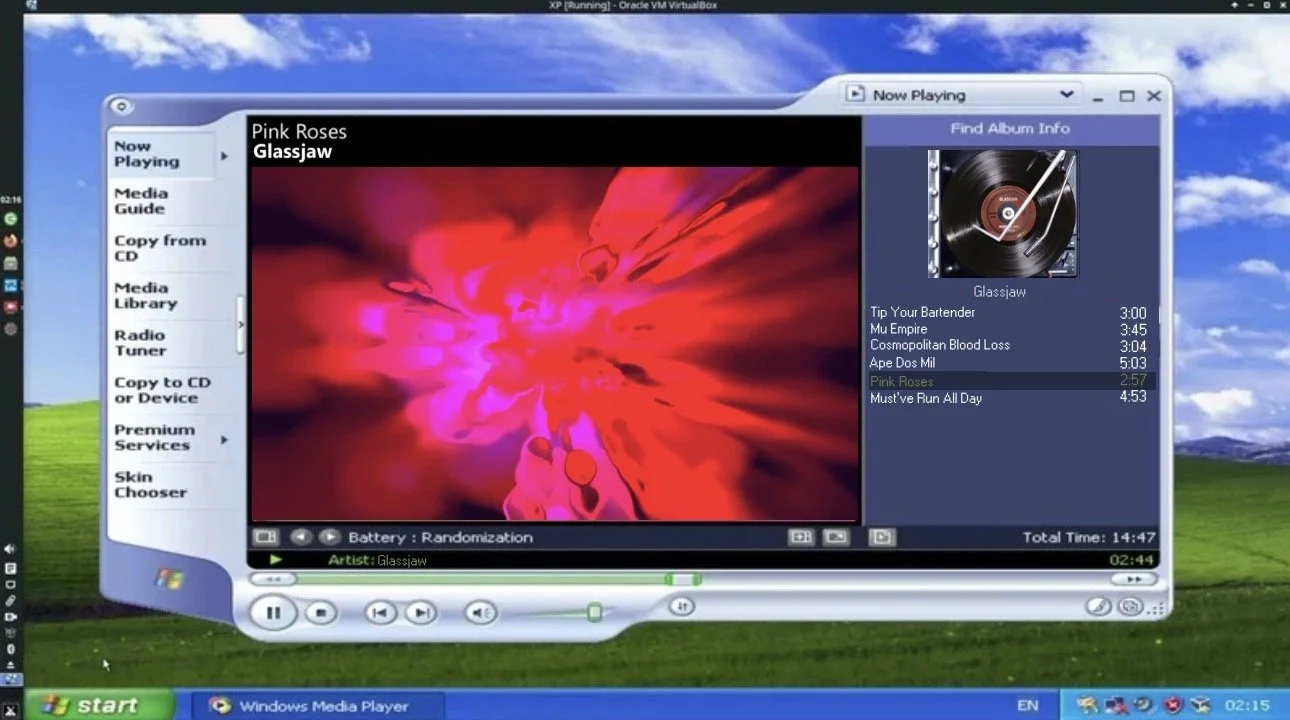Select the previous visualization
1290x720 pixels.
click(301, 537)
